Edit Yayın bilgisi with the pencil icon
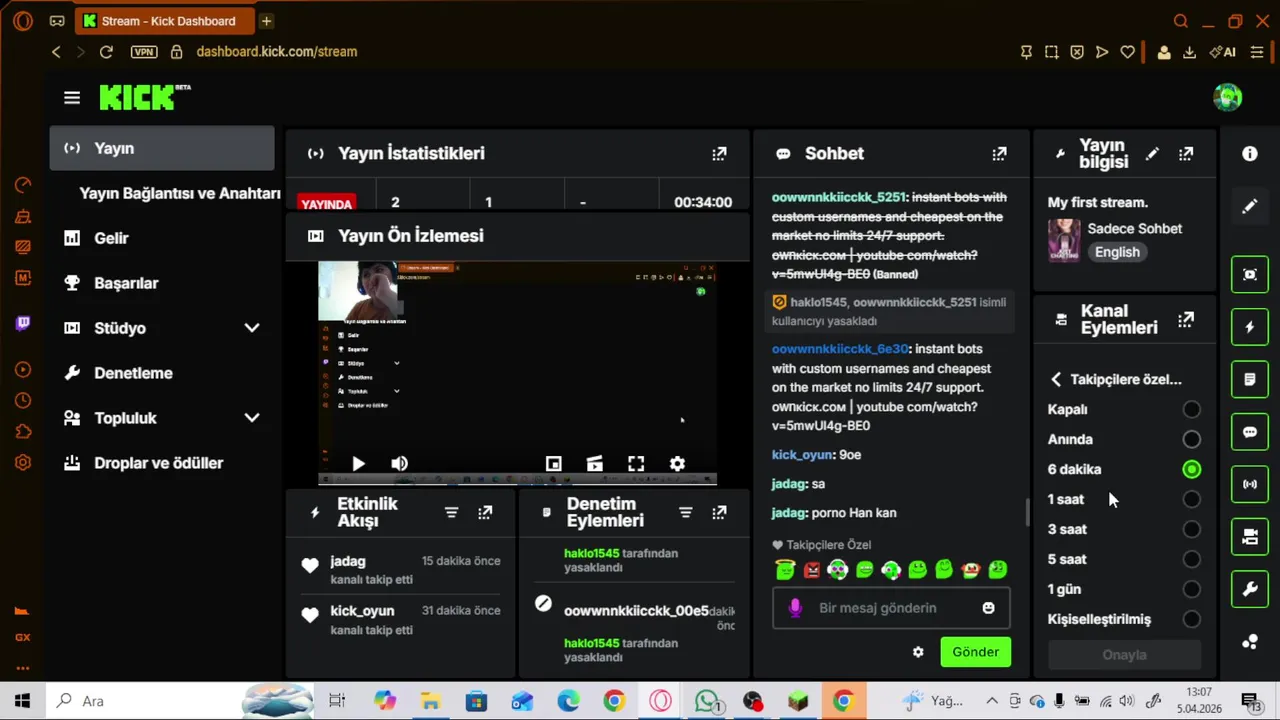The width and height of the screenshot is (1280, 720). click(1152, 153)
